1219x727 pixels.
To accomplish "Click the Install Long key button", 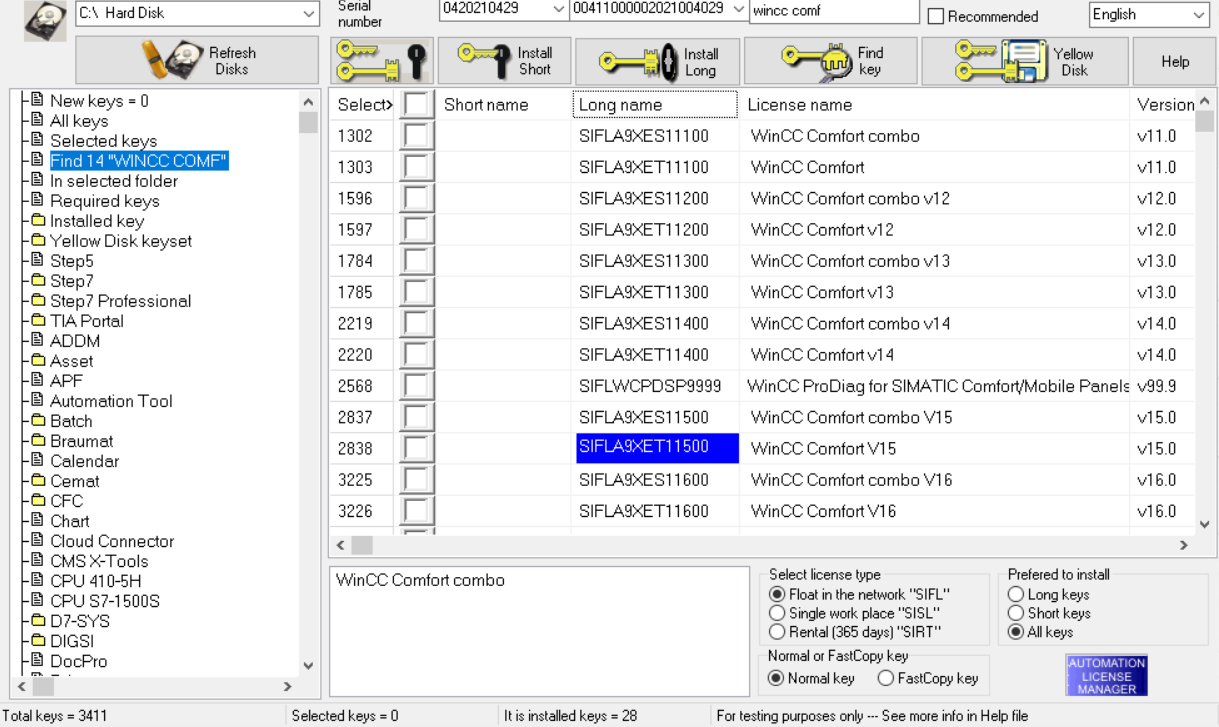I will coord(658,61).
